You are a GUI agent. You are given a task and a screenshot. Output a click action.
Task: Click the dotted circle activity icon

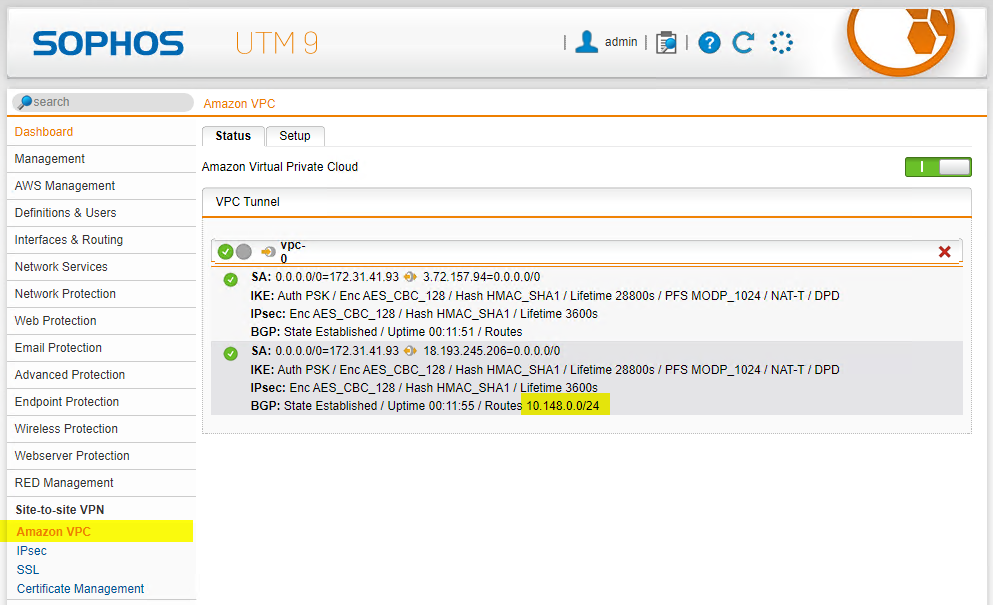tap(781, 42)
